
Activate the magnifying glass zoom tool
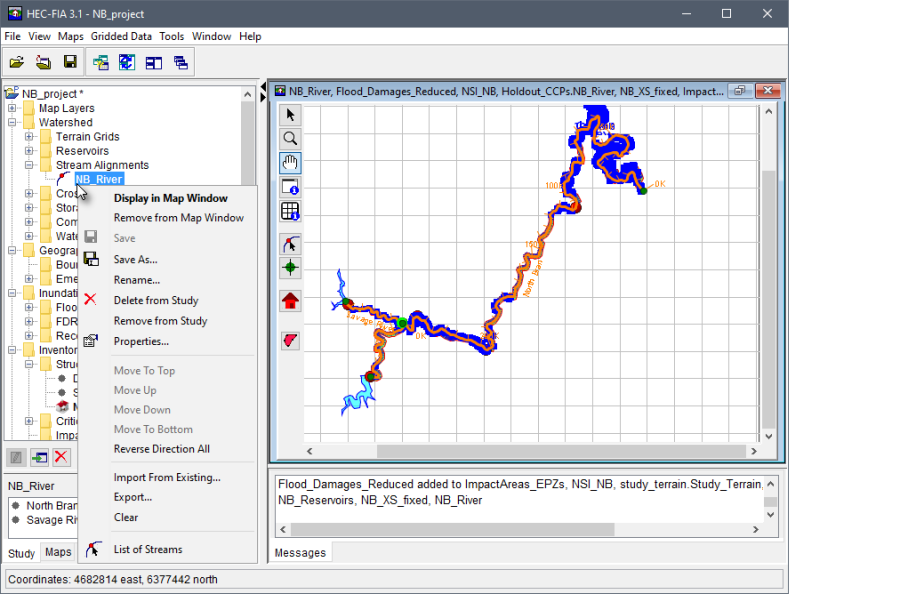coord(291,139)
